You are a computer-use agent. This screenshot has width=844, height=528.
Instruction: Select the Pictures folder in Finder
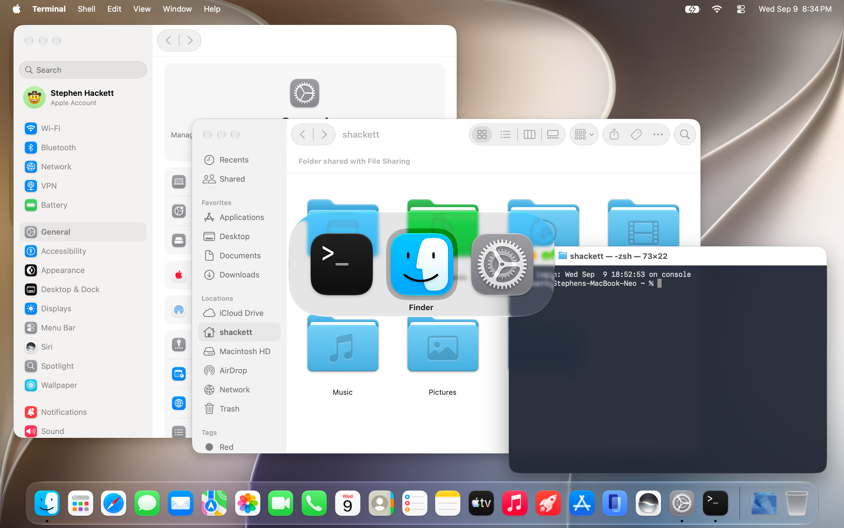442,345
